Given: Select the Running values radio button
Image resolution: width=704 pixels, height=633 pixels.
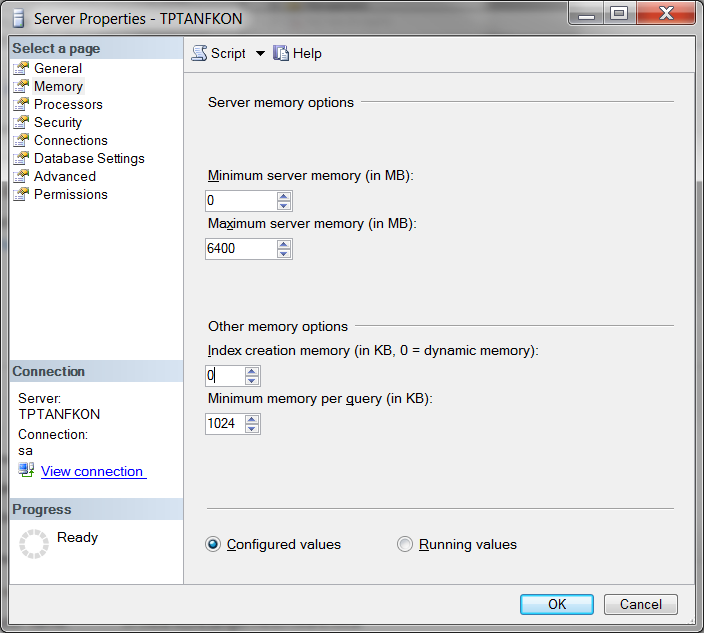Looking at the screenshot, I should click(x=405, y=545).
